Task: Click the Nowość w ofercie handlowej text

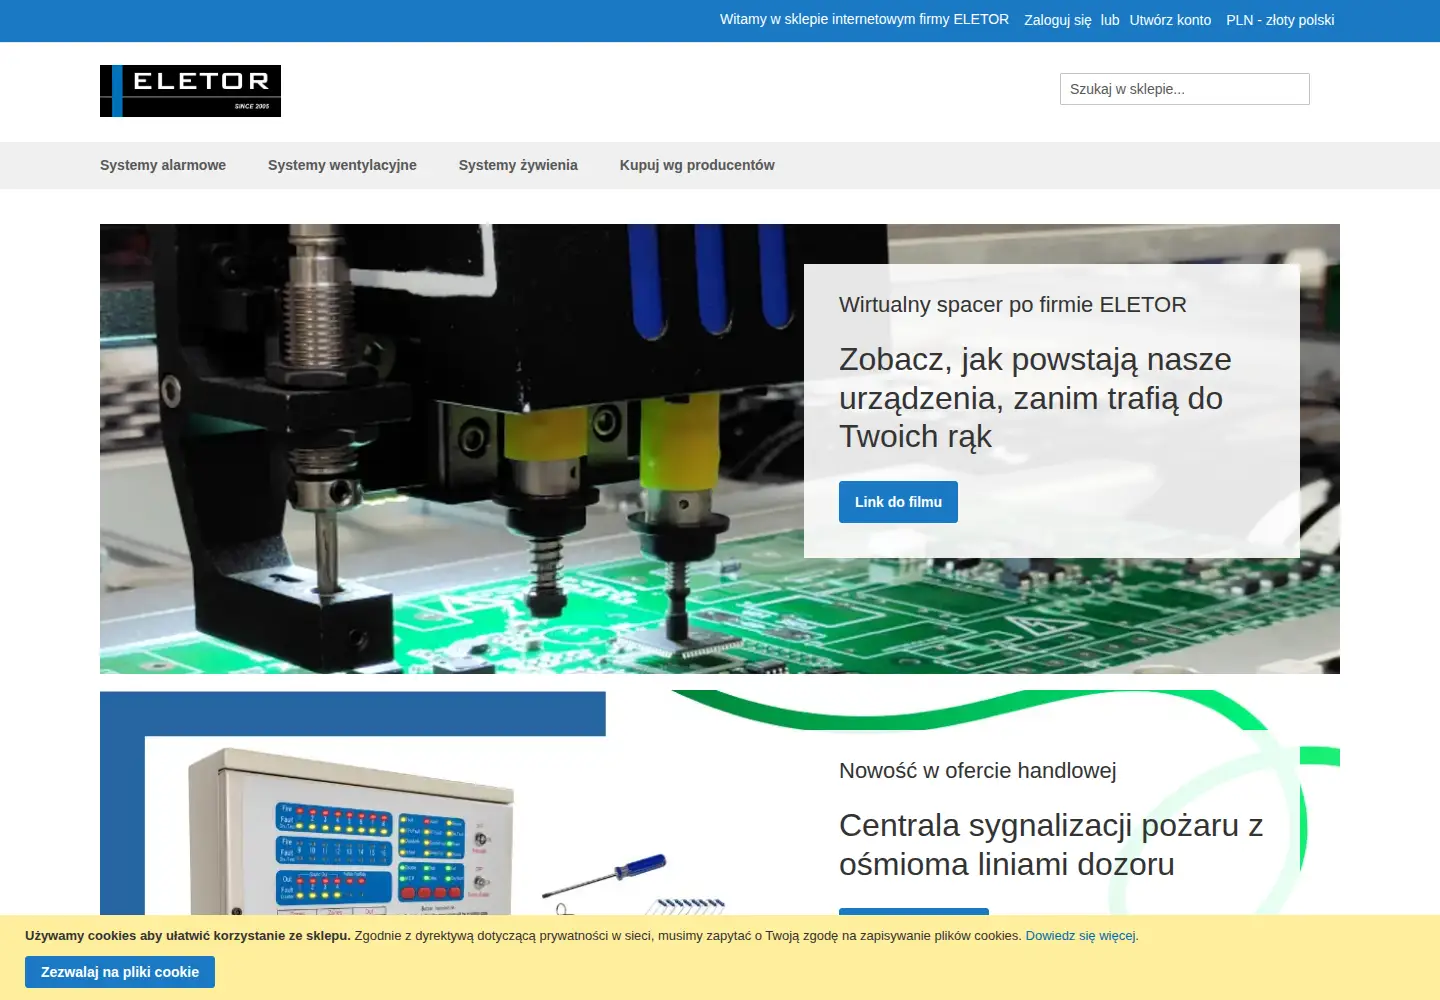Action: pyautogui.click(x=978, y=771)
